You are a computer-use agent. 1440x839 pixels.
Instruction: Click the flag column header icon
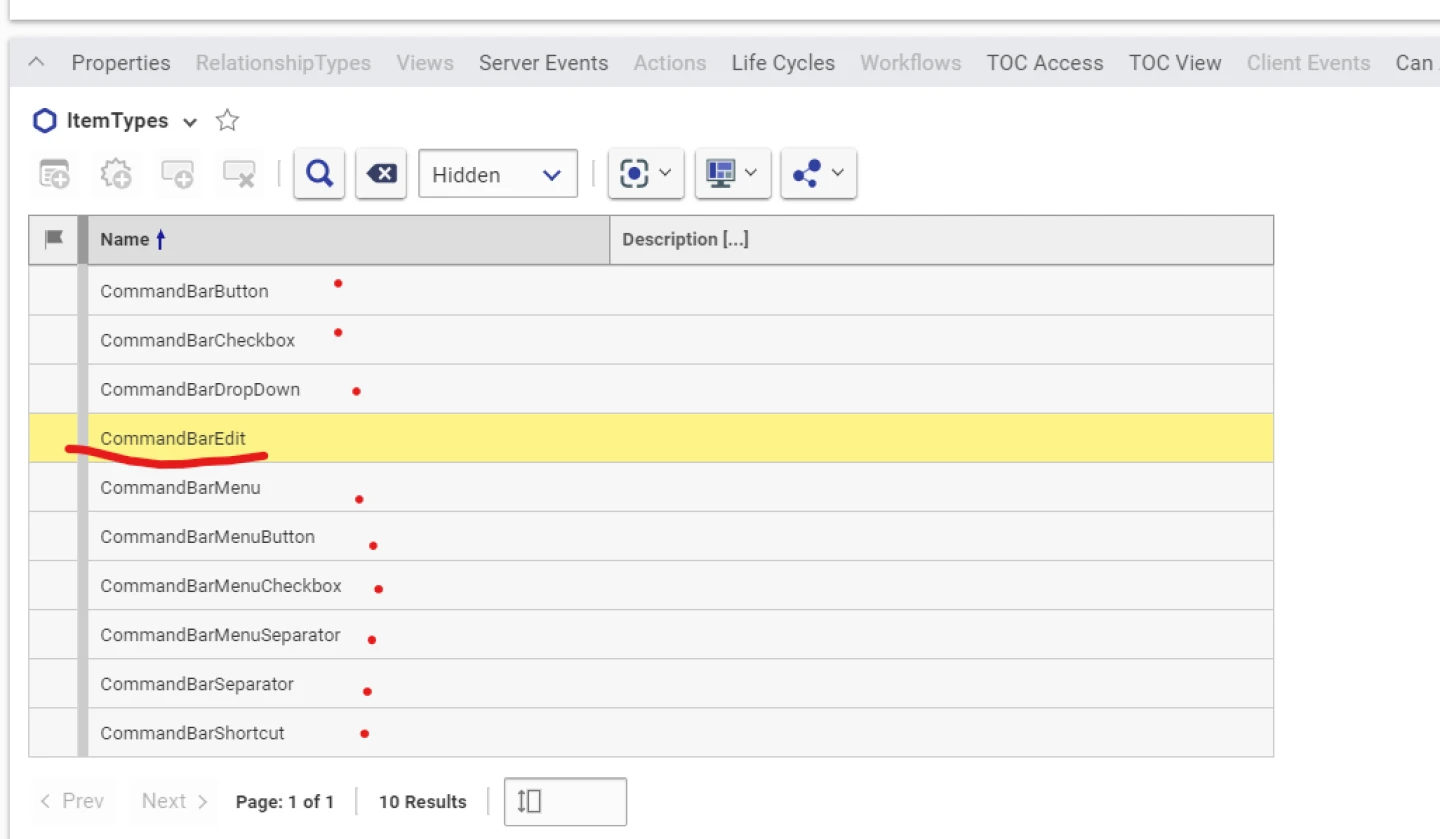click(x=54, y=239)
